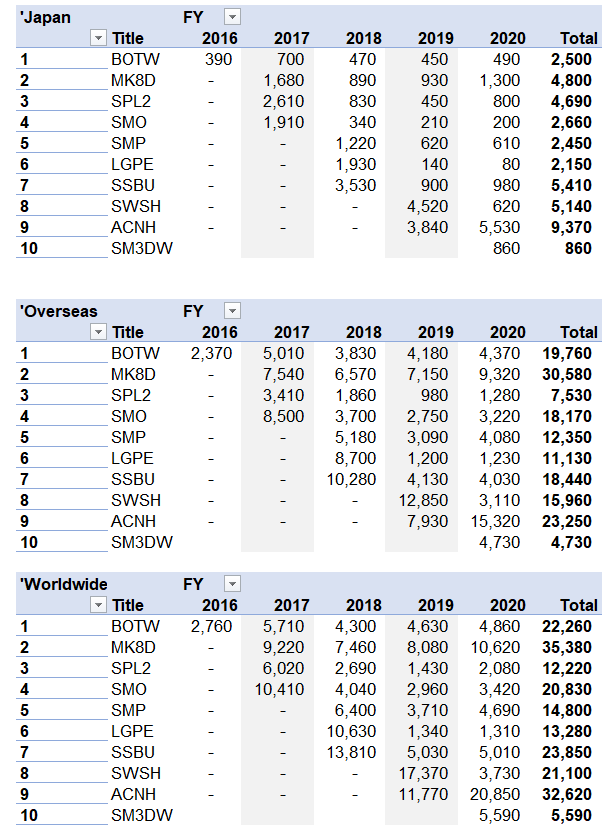Click the cell with value 390
The image size is (608, 839).
click(x=218, y=59)
